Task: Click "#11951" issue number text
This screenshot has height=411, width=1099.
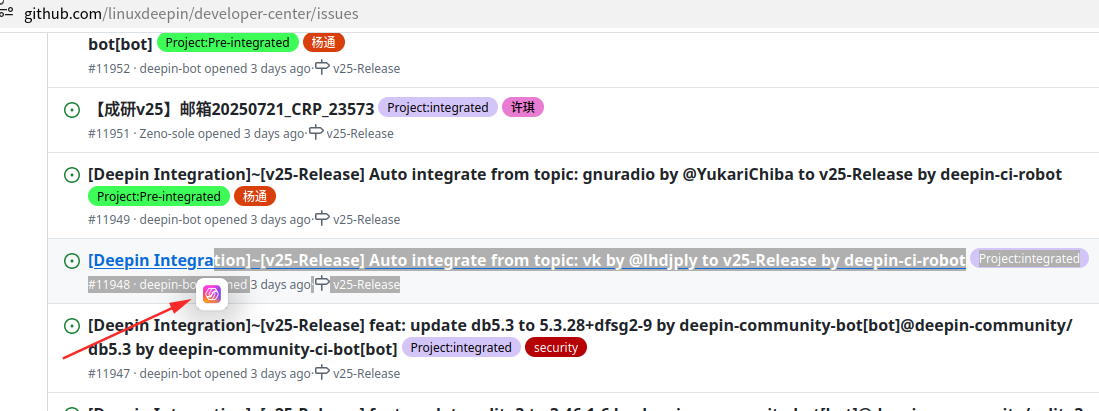Action: (x=109, y=133)
